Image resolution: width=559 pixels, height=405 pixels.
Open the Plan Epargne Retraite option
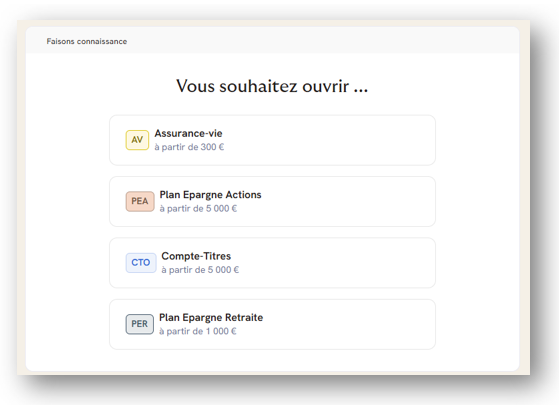point(272,324)
